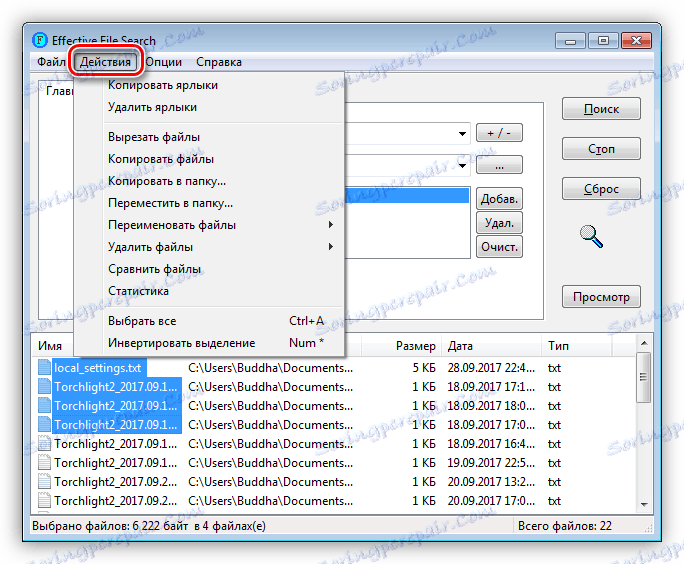
Task: Click file icon of local_settings.txt
Action: pos(44,367)
